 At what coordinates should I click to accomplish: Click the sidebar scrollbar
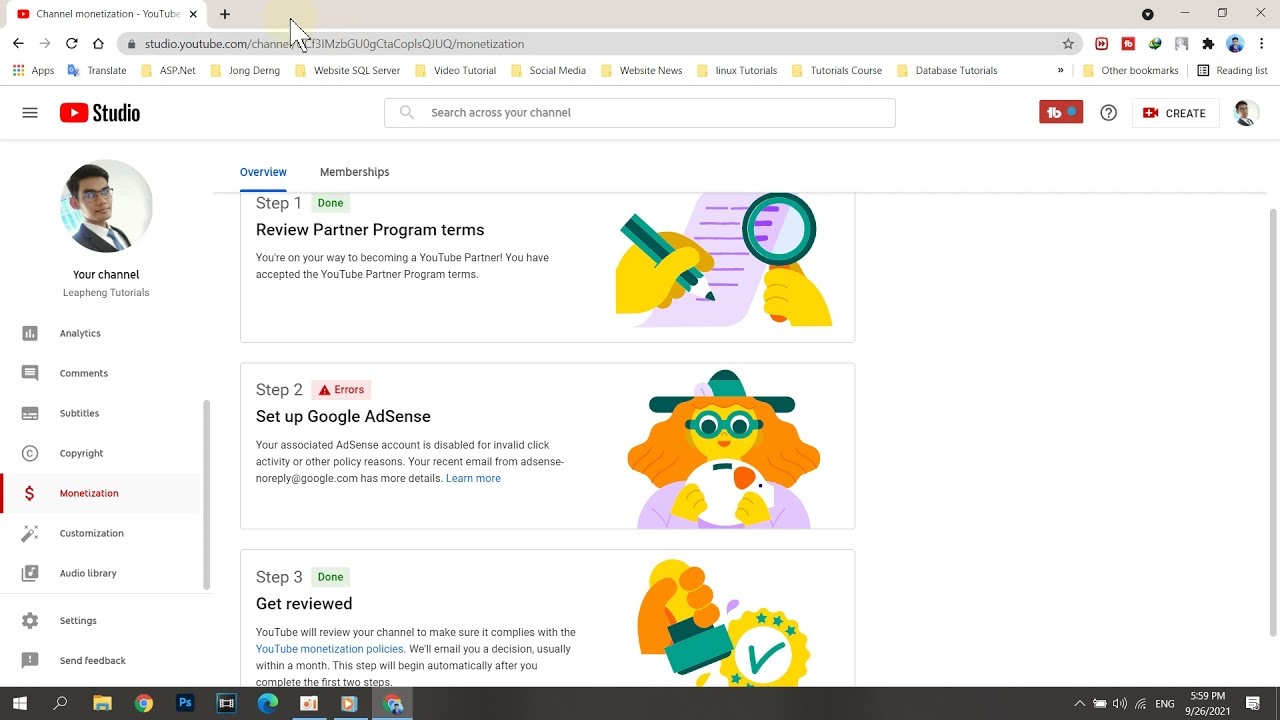pos(207,495)
